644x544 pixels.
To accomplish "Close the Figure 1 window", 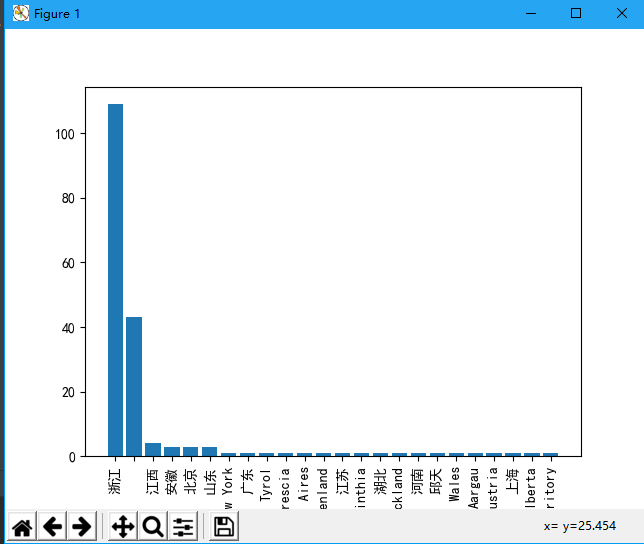I will [622, 14].
